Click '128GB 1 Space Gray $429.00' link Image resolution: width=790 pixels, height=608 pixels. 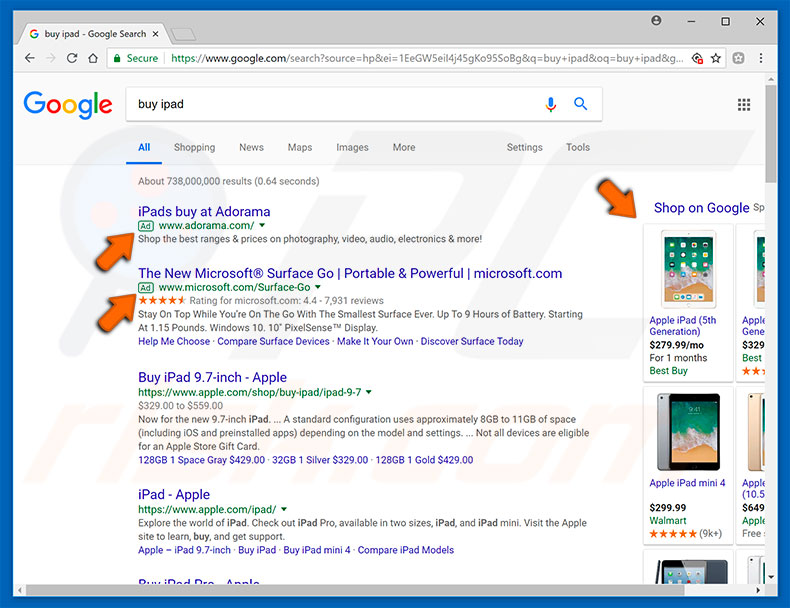click(x=201, y=460)
